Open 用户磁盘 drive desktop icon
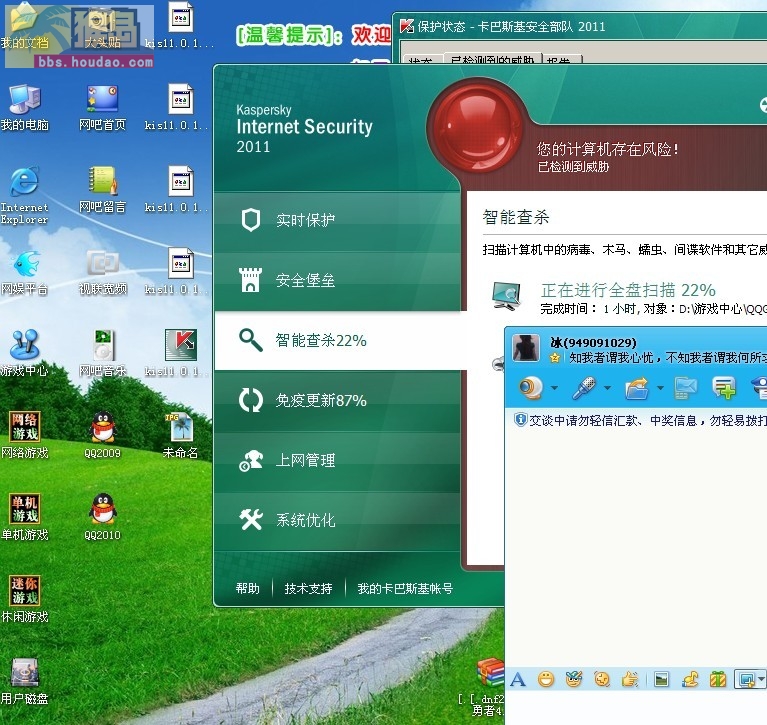Screen dimensions: 767x725 [24, 681]
